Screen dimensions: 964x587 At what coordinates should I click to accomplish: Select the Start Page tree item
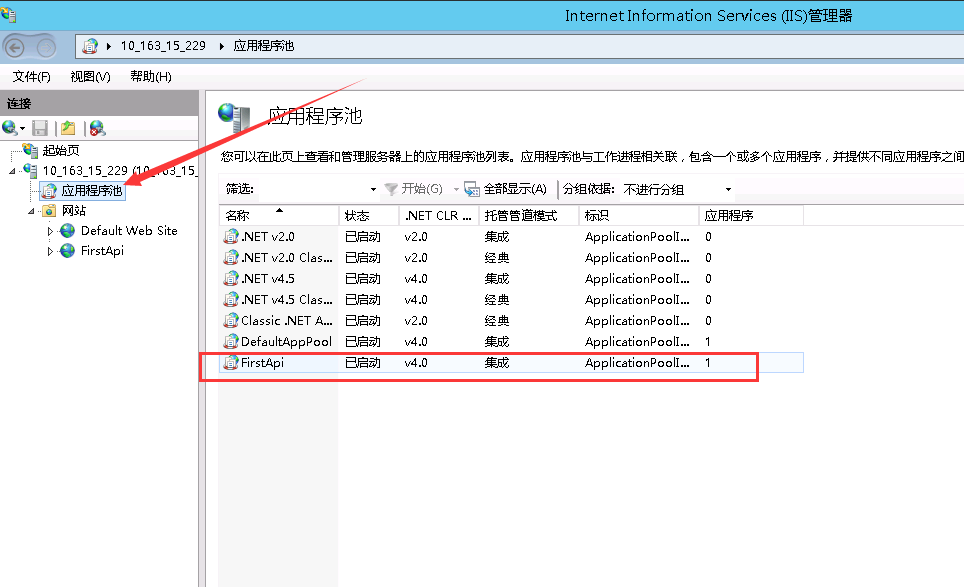[61, 150]
